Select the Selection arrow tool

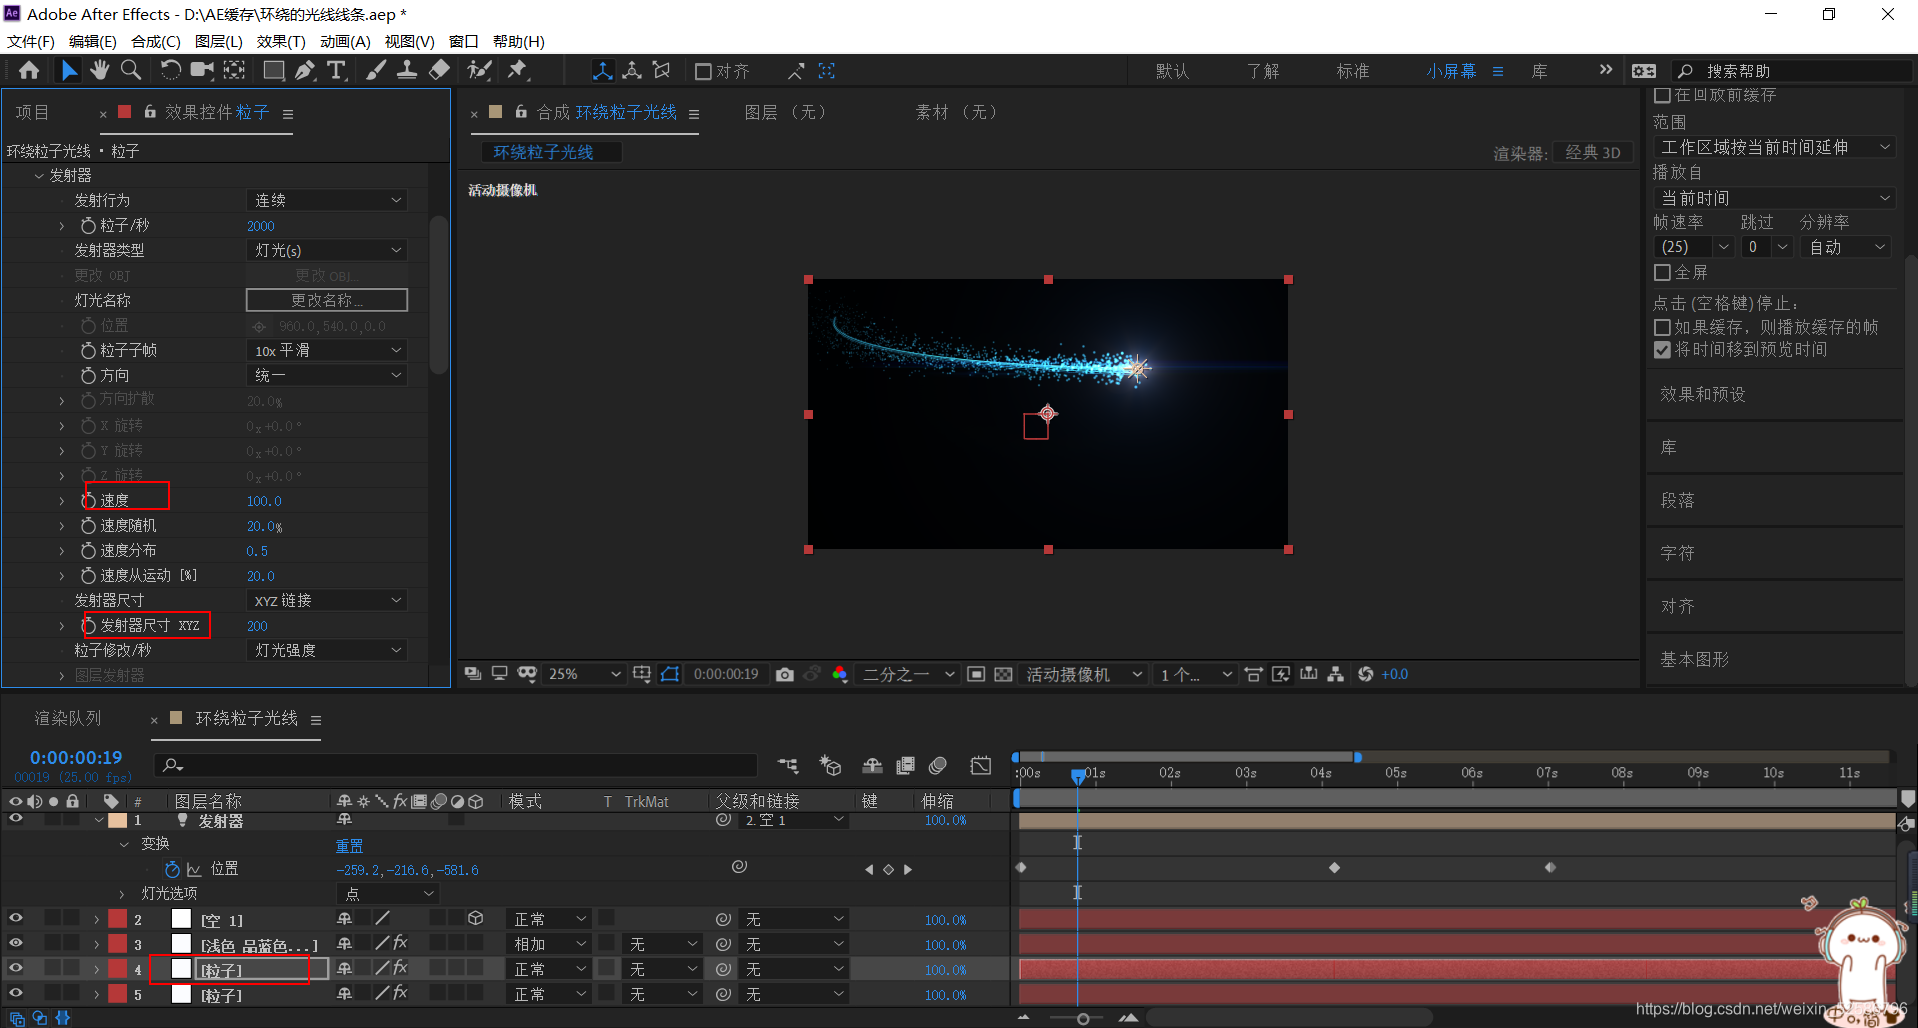68,70
